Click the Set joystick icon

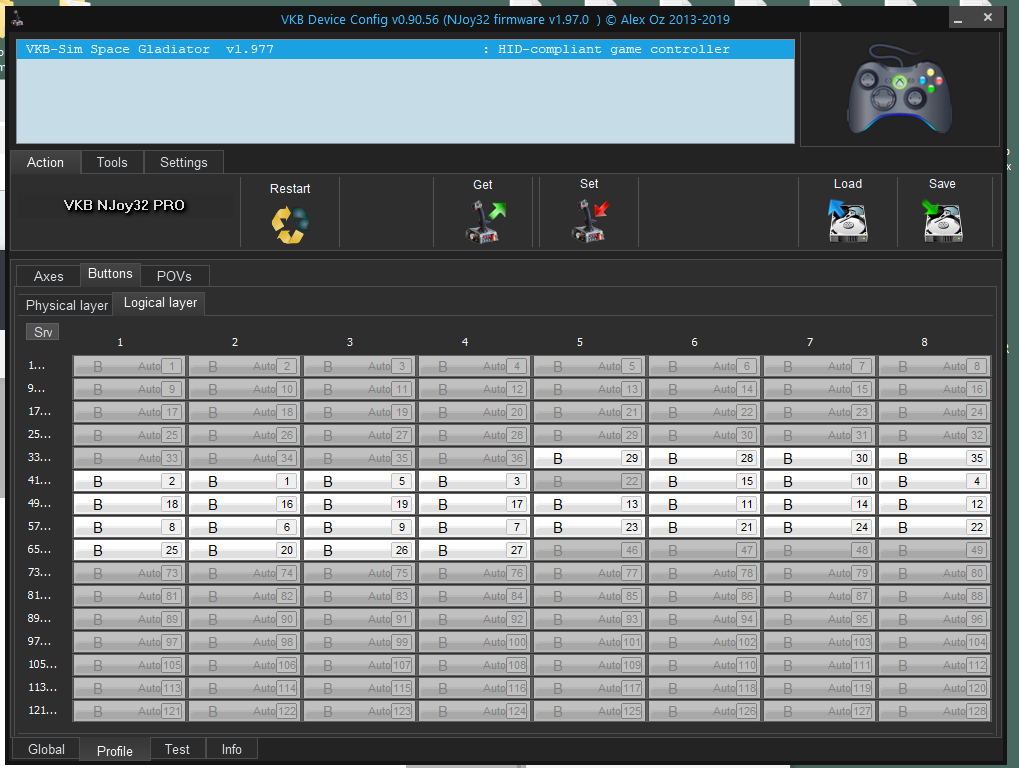coord(589,221)
